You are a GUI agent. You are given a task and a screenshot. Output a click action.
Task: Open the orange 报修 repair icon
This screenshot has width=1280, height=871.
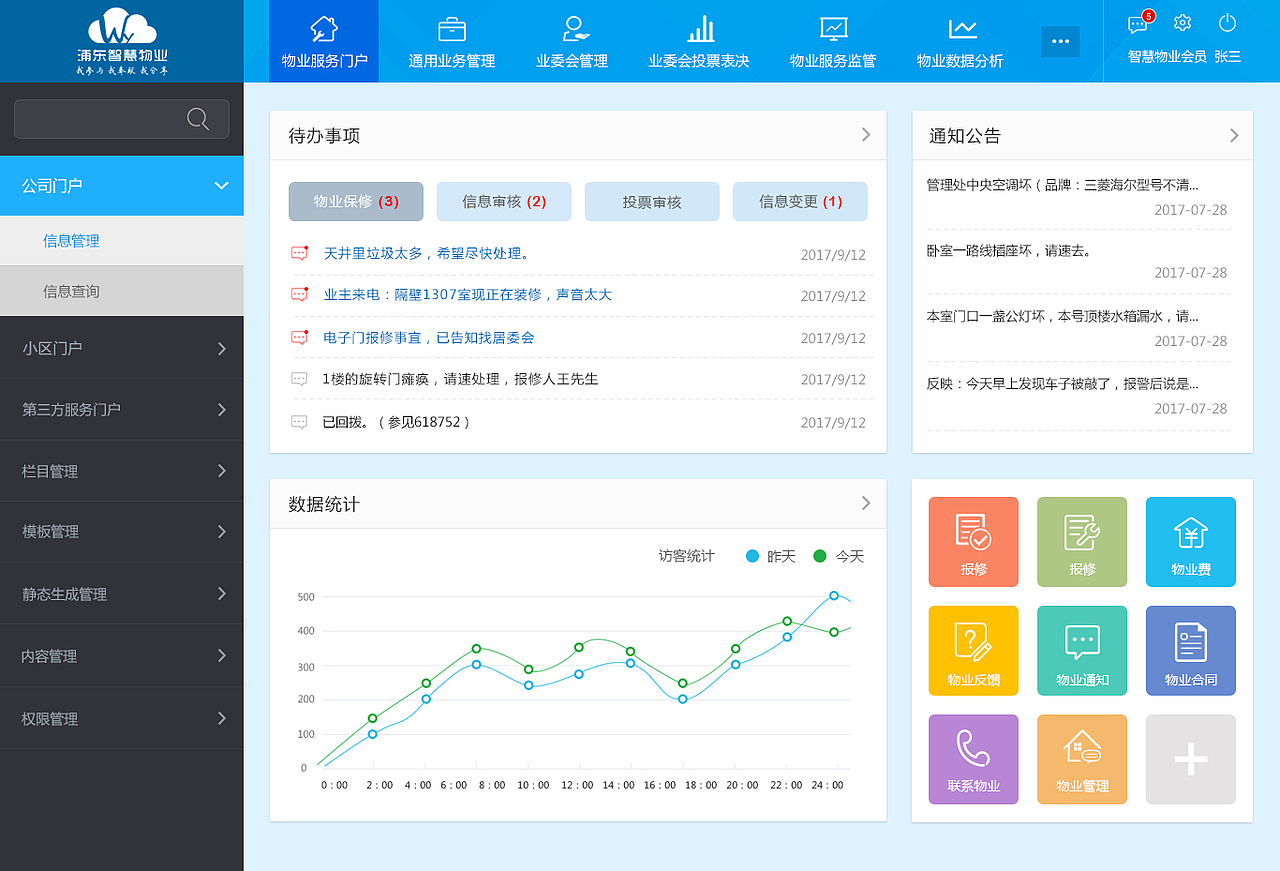click(973, 541)
